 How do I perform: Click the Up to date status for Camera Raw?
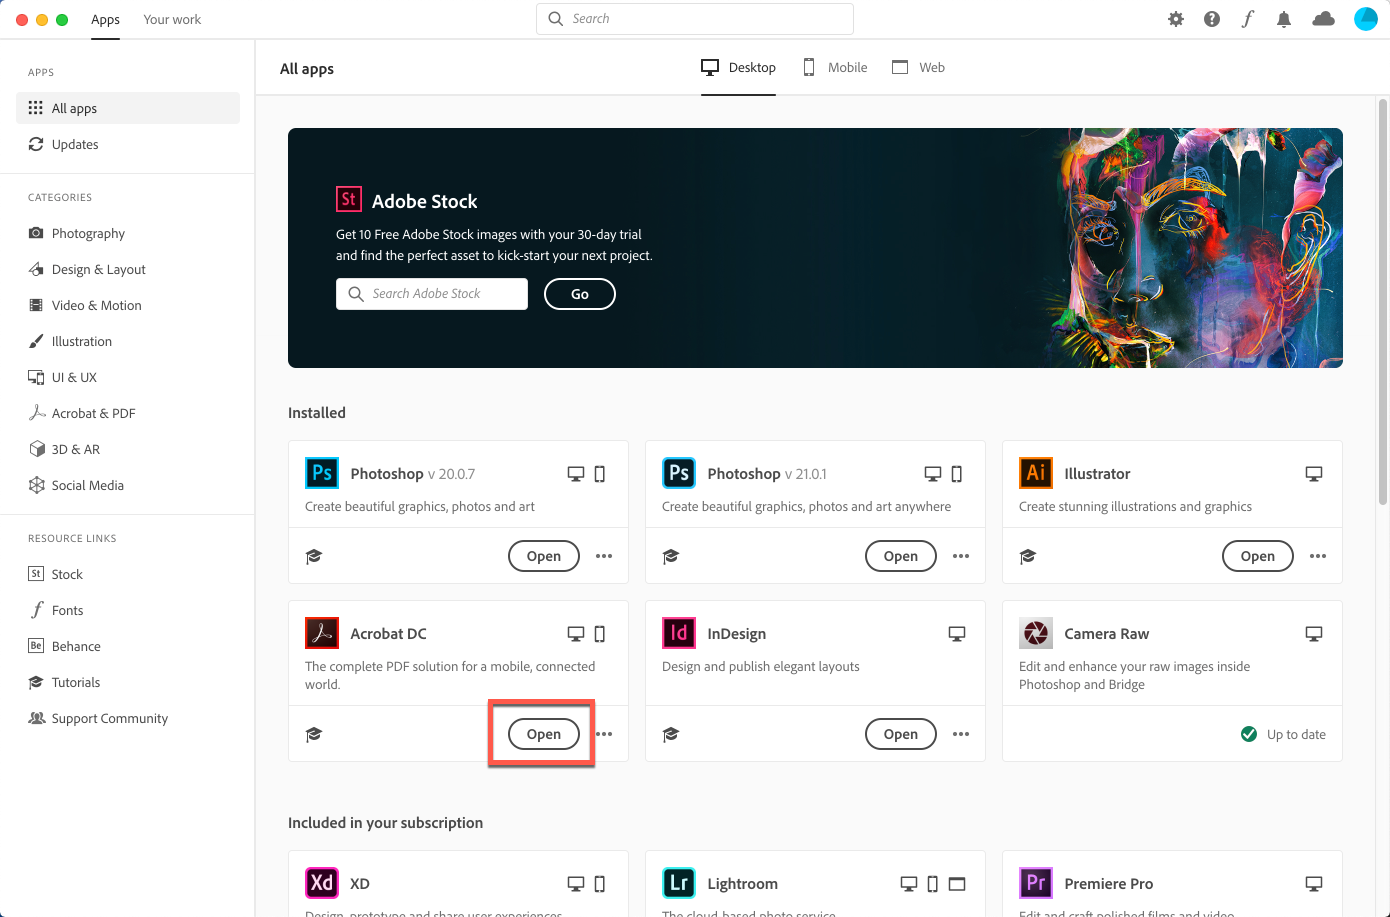click(1283, 734)
